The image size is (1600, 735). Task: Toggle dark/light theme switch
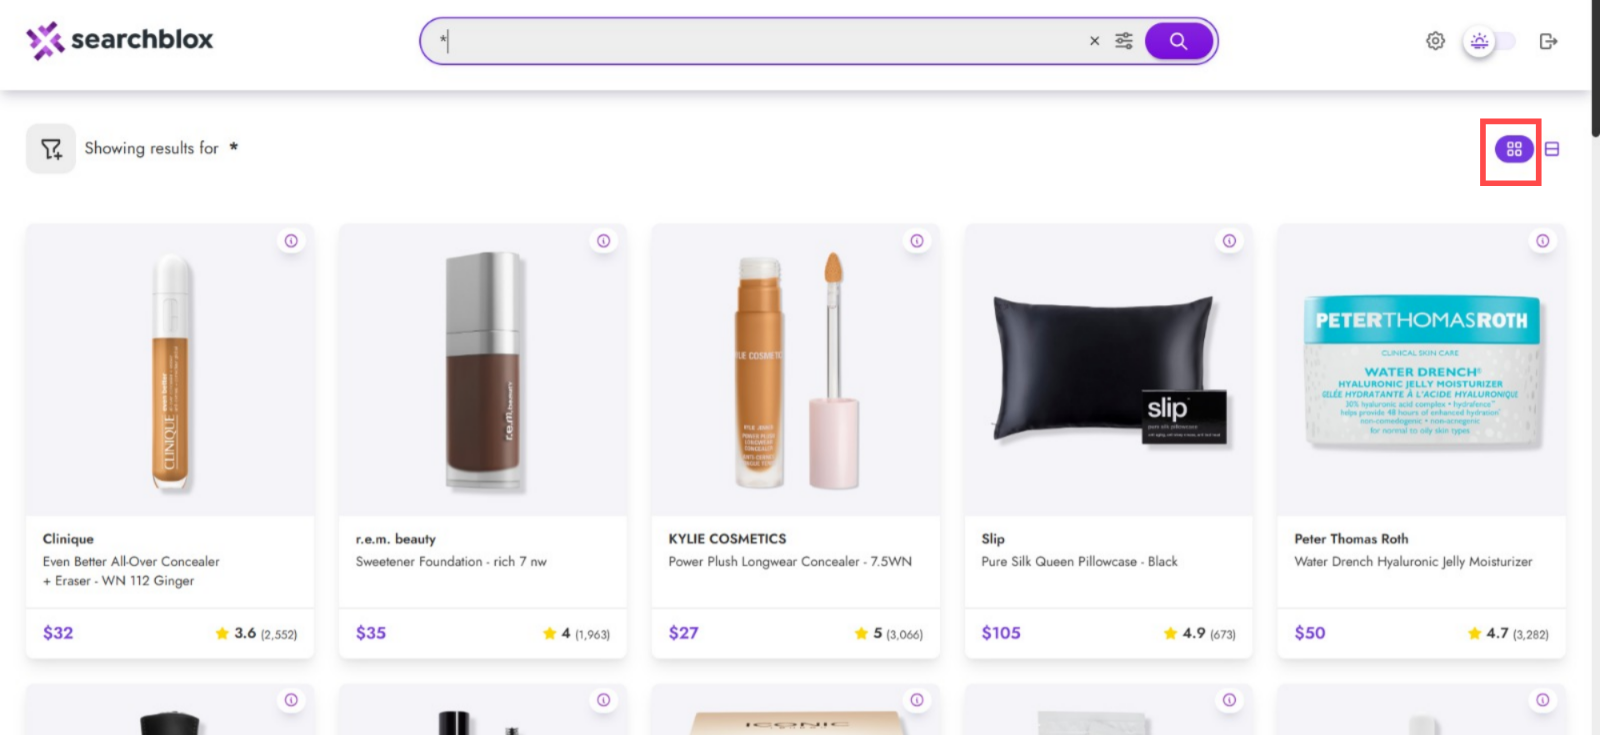(1489, 41)
